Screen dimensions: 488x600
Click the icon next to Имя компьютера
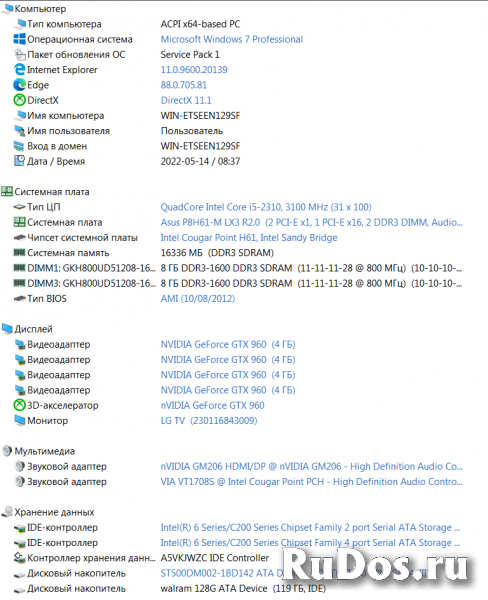click(x=20, y=116)
